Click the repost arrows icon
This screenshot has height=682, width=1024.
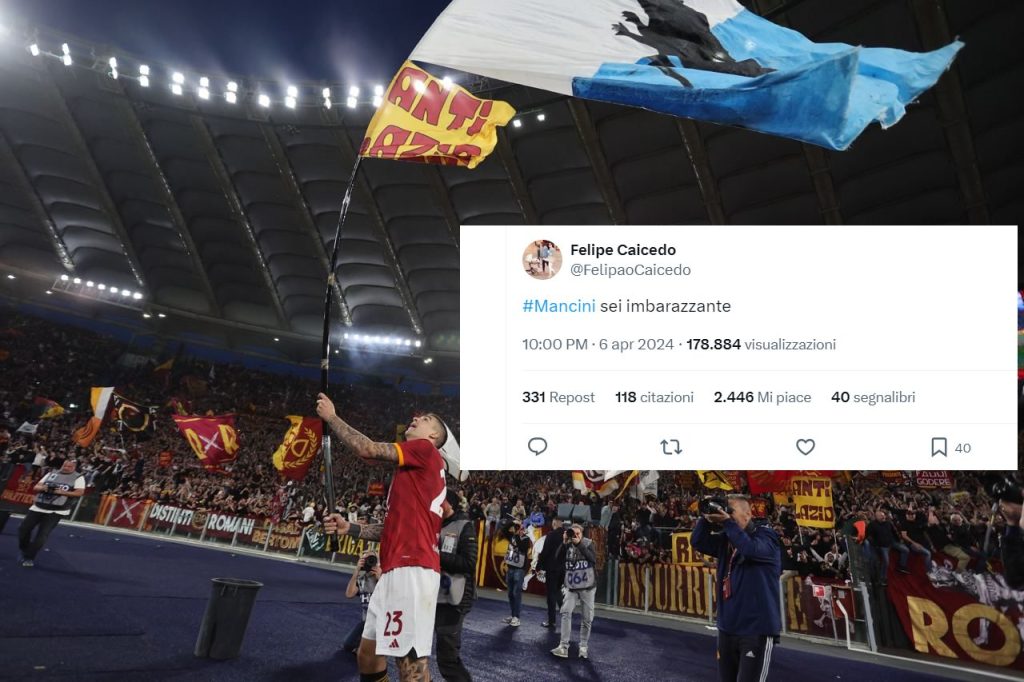[x=671, y=447]
